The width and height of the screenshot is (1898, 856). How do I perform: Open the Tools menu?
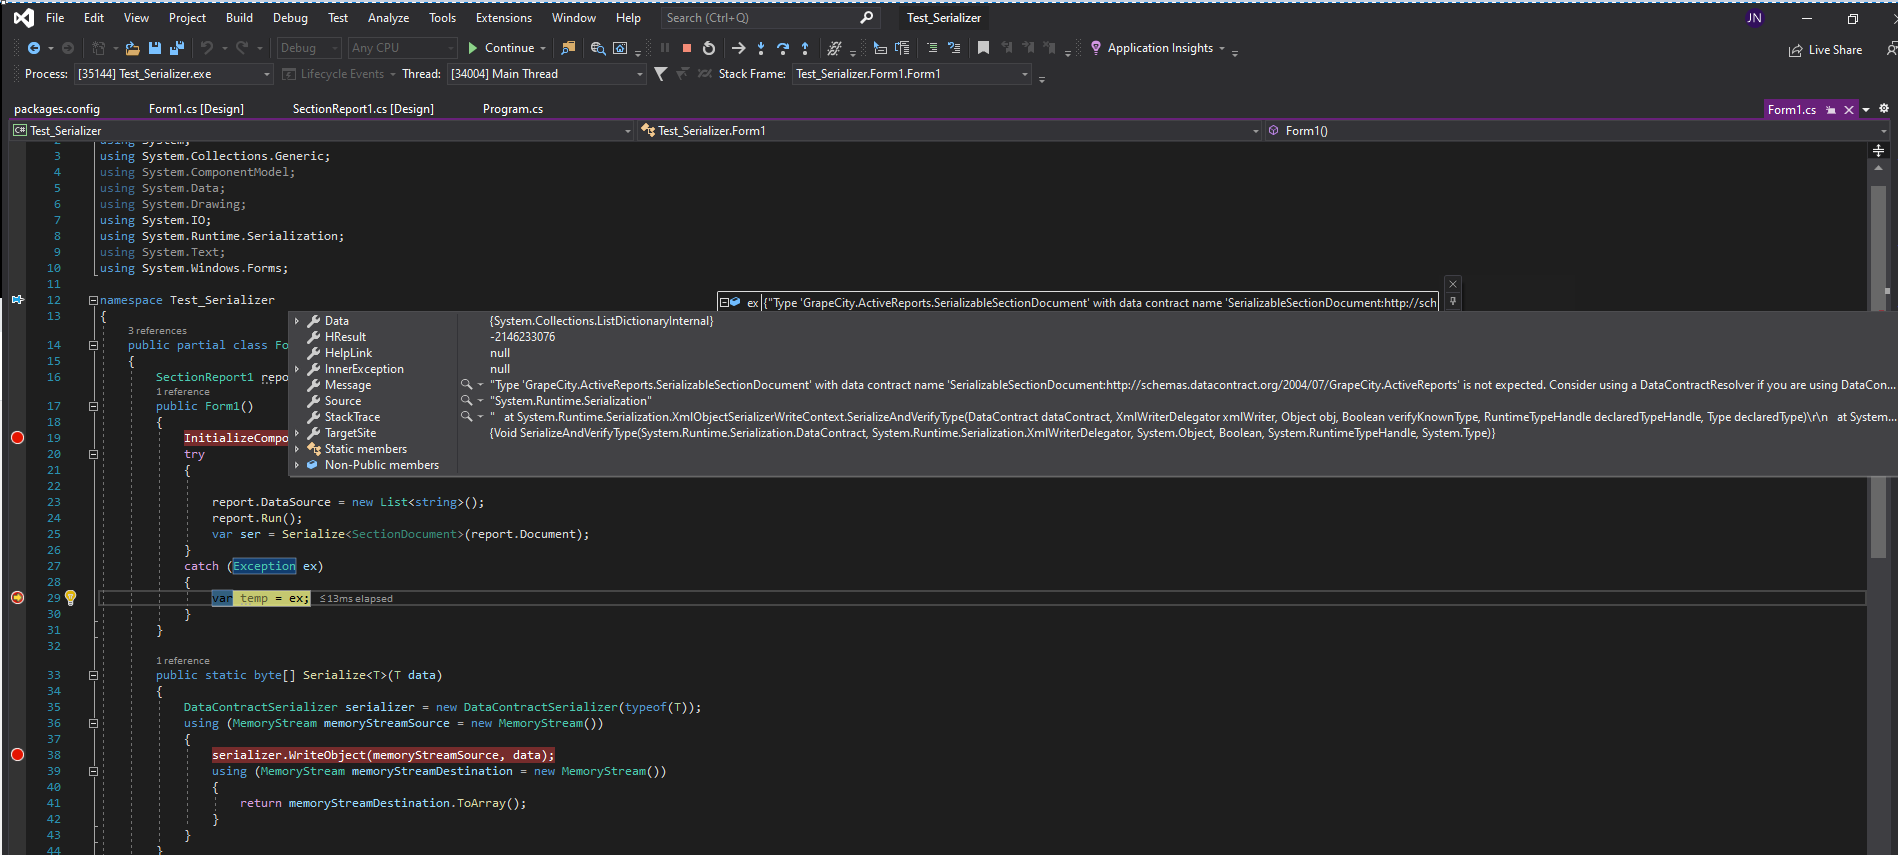point(442,18)
